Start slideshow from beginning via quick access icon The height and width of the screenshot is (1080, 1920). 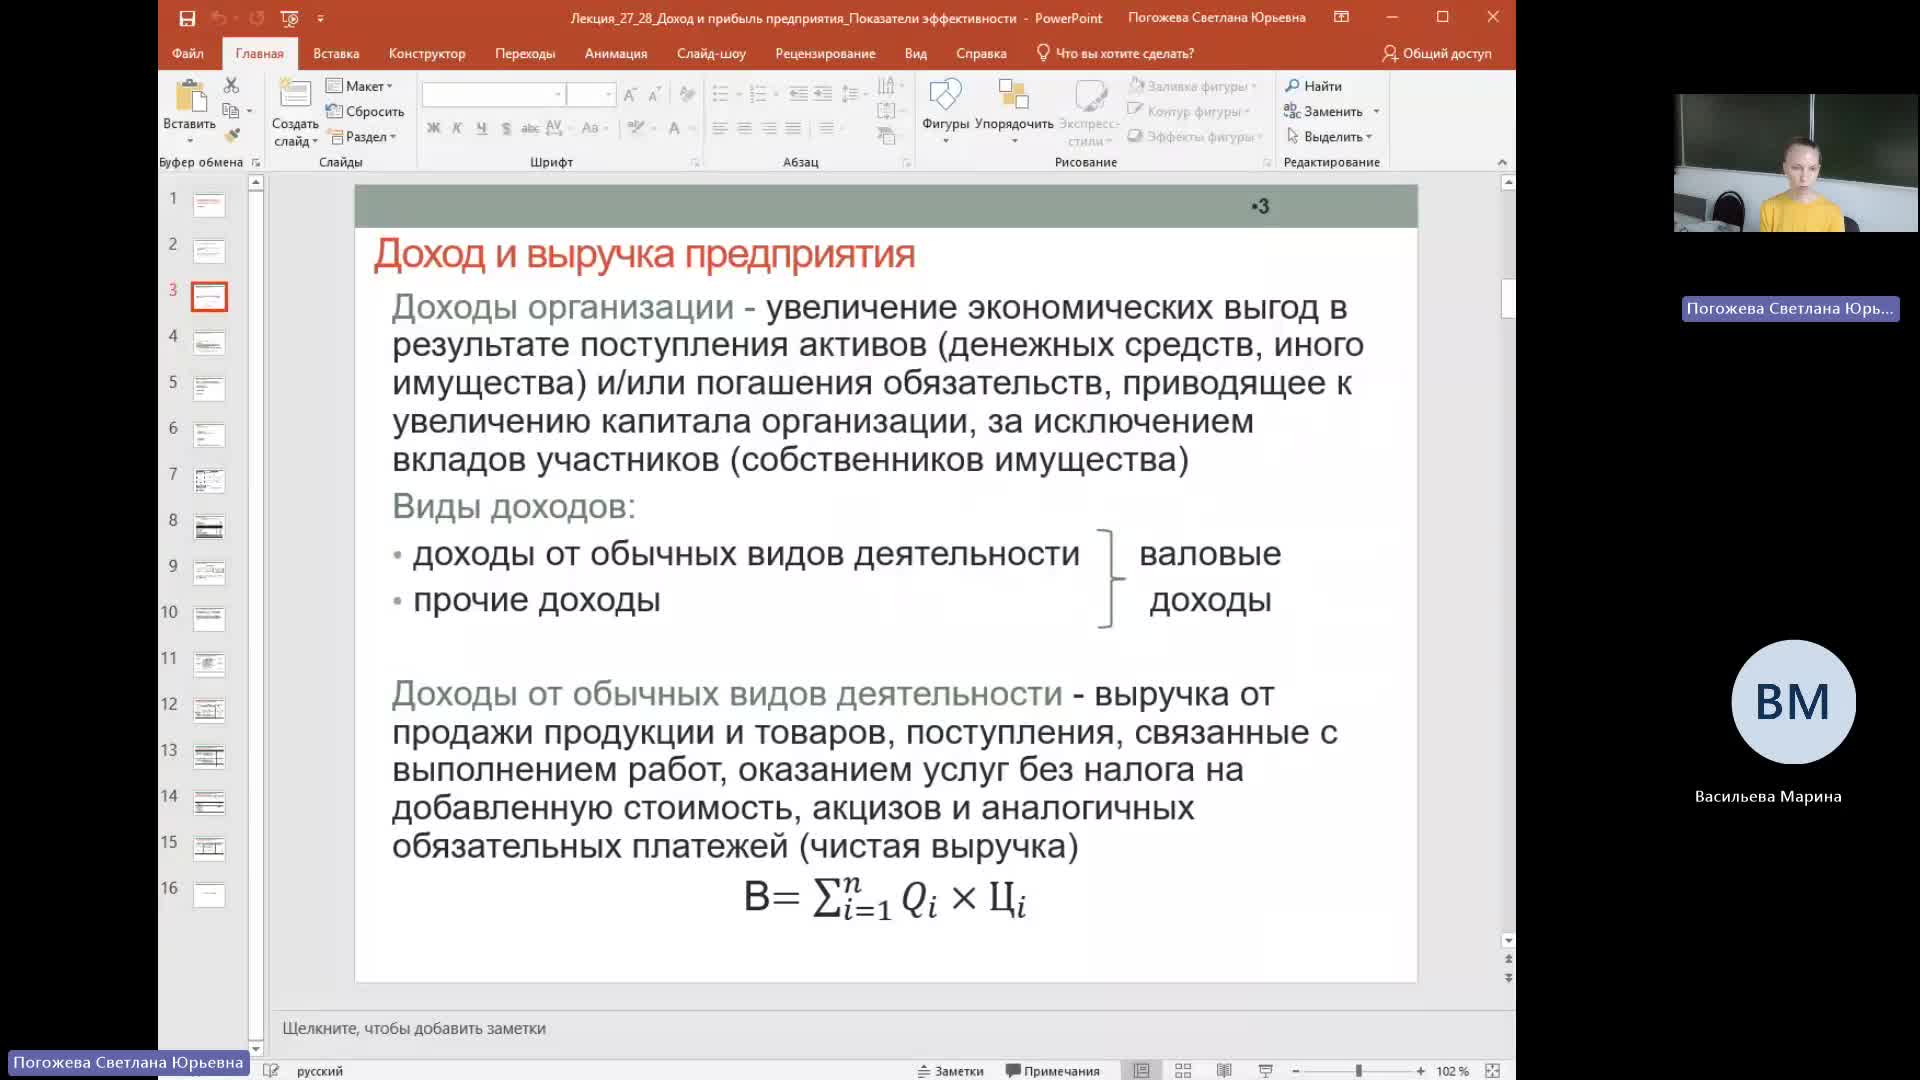tap(290, 18)
